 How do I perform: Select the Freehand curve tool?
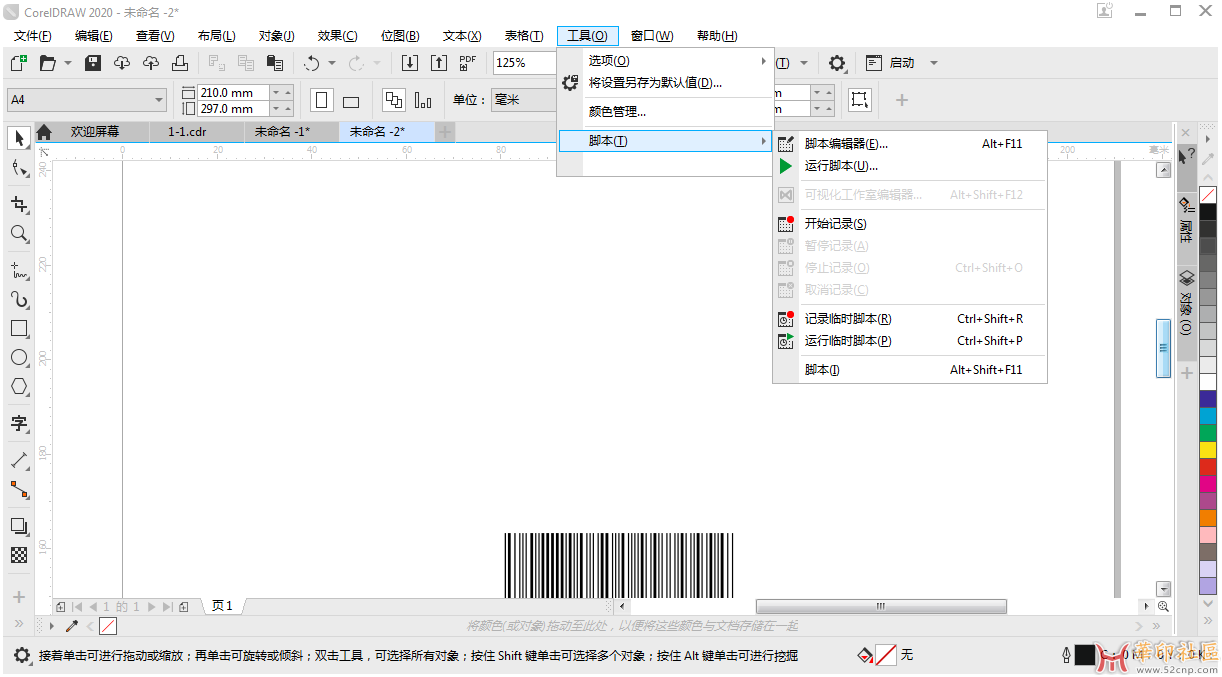click(18, 270)
